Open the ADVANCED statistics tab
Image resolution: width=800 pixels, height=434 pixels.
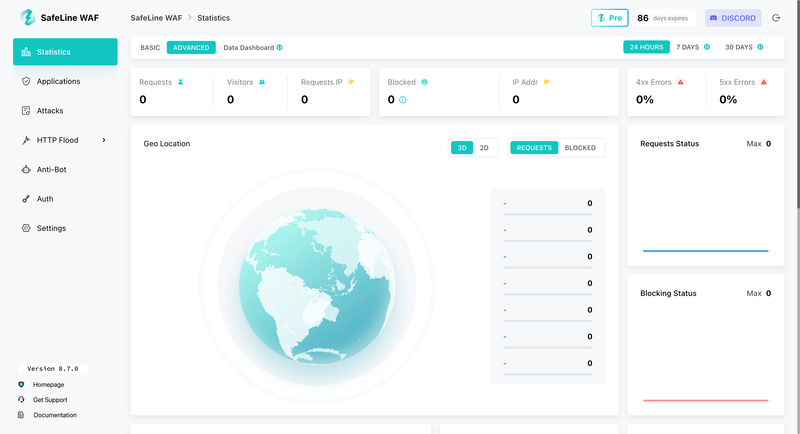tap(191, 47)
